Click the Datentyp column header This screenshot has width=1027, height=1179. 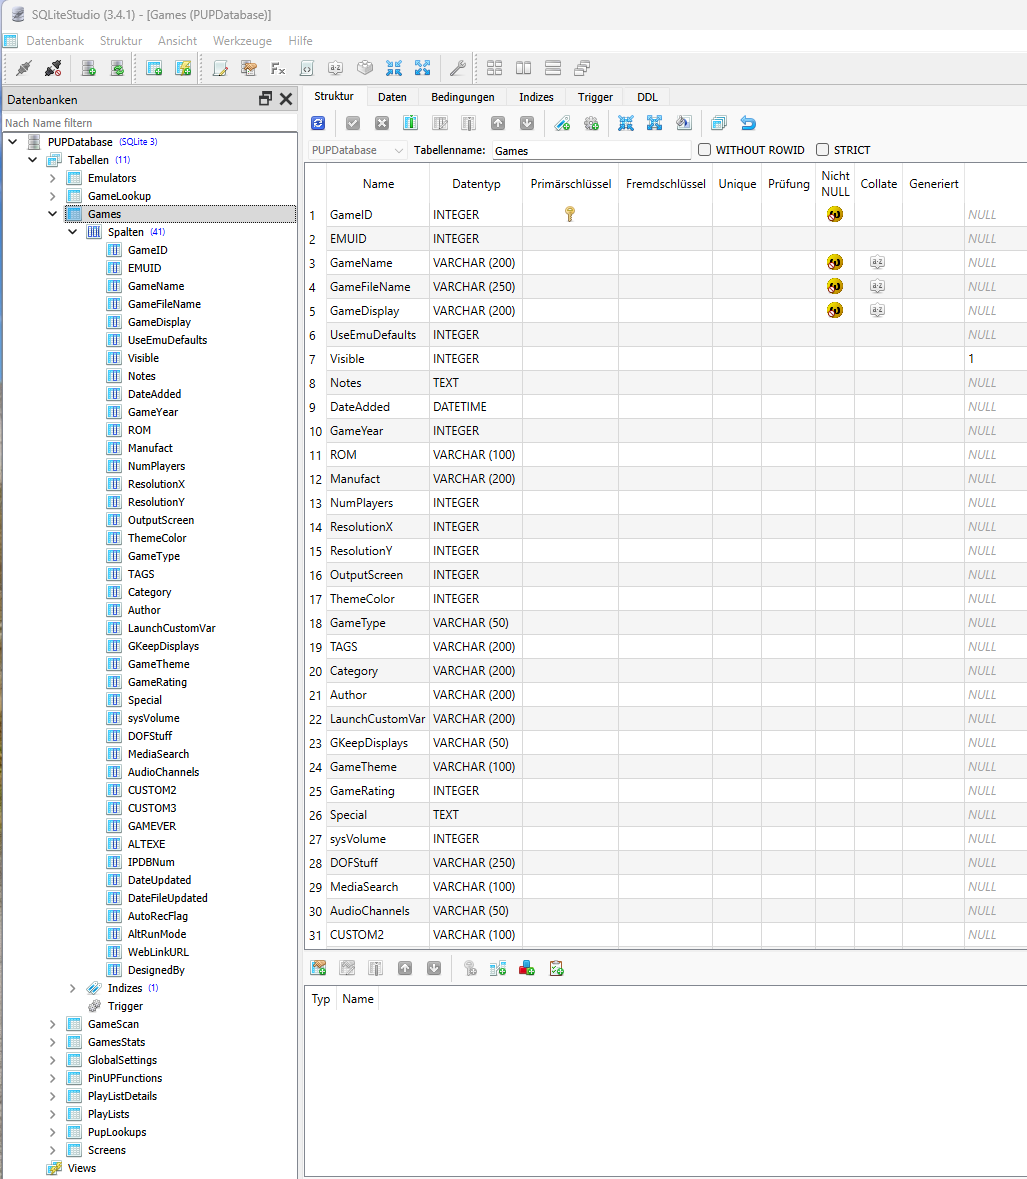coord(476,183)
